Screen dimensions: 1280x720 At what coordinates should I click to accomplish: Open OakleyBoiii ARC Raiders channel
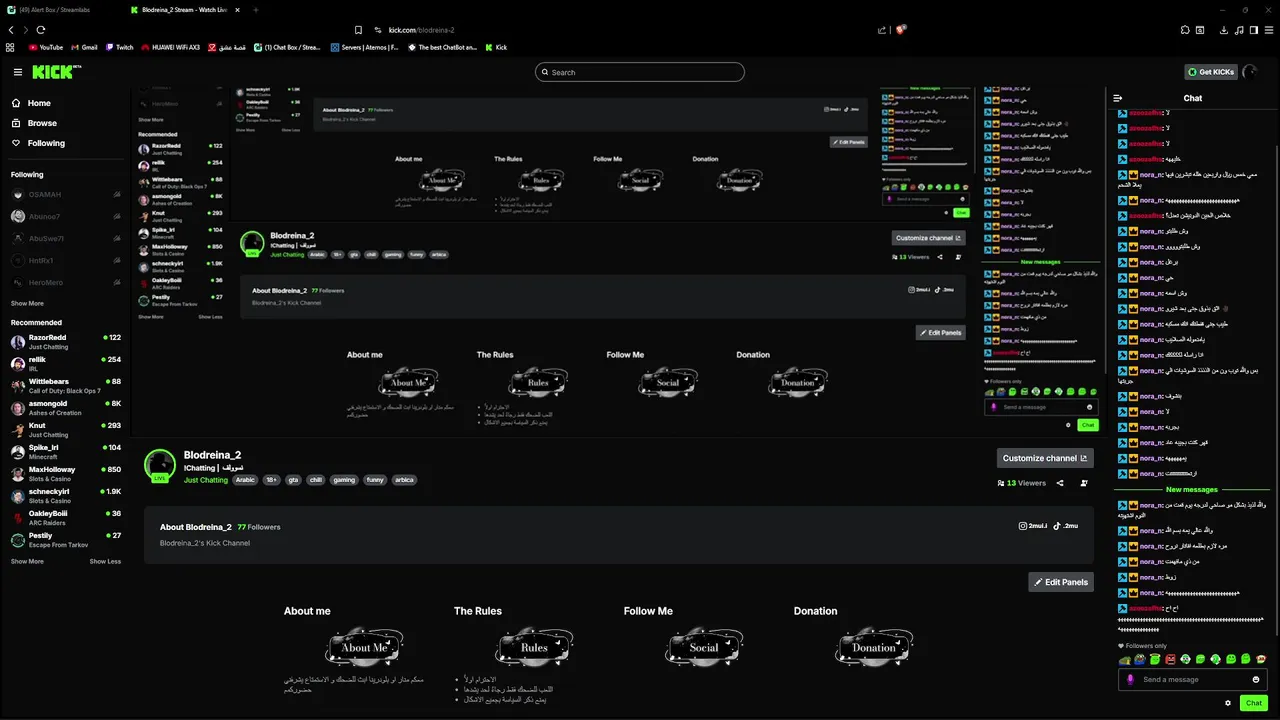pyautogui.click(x=66, y=518)
